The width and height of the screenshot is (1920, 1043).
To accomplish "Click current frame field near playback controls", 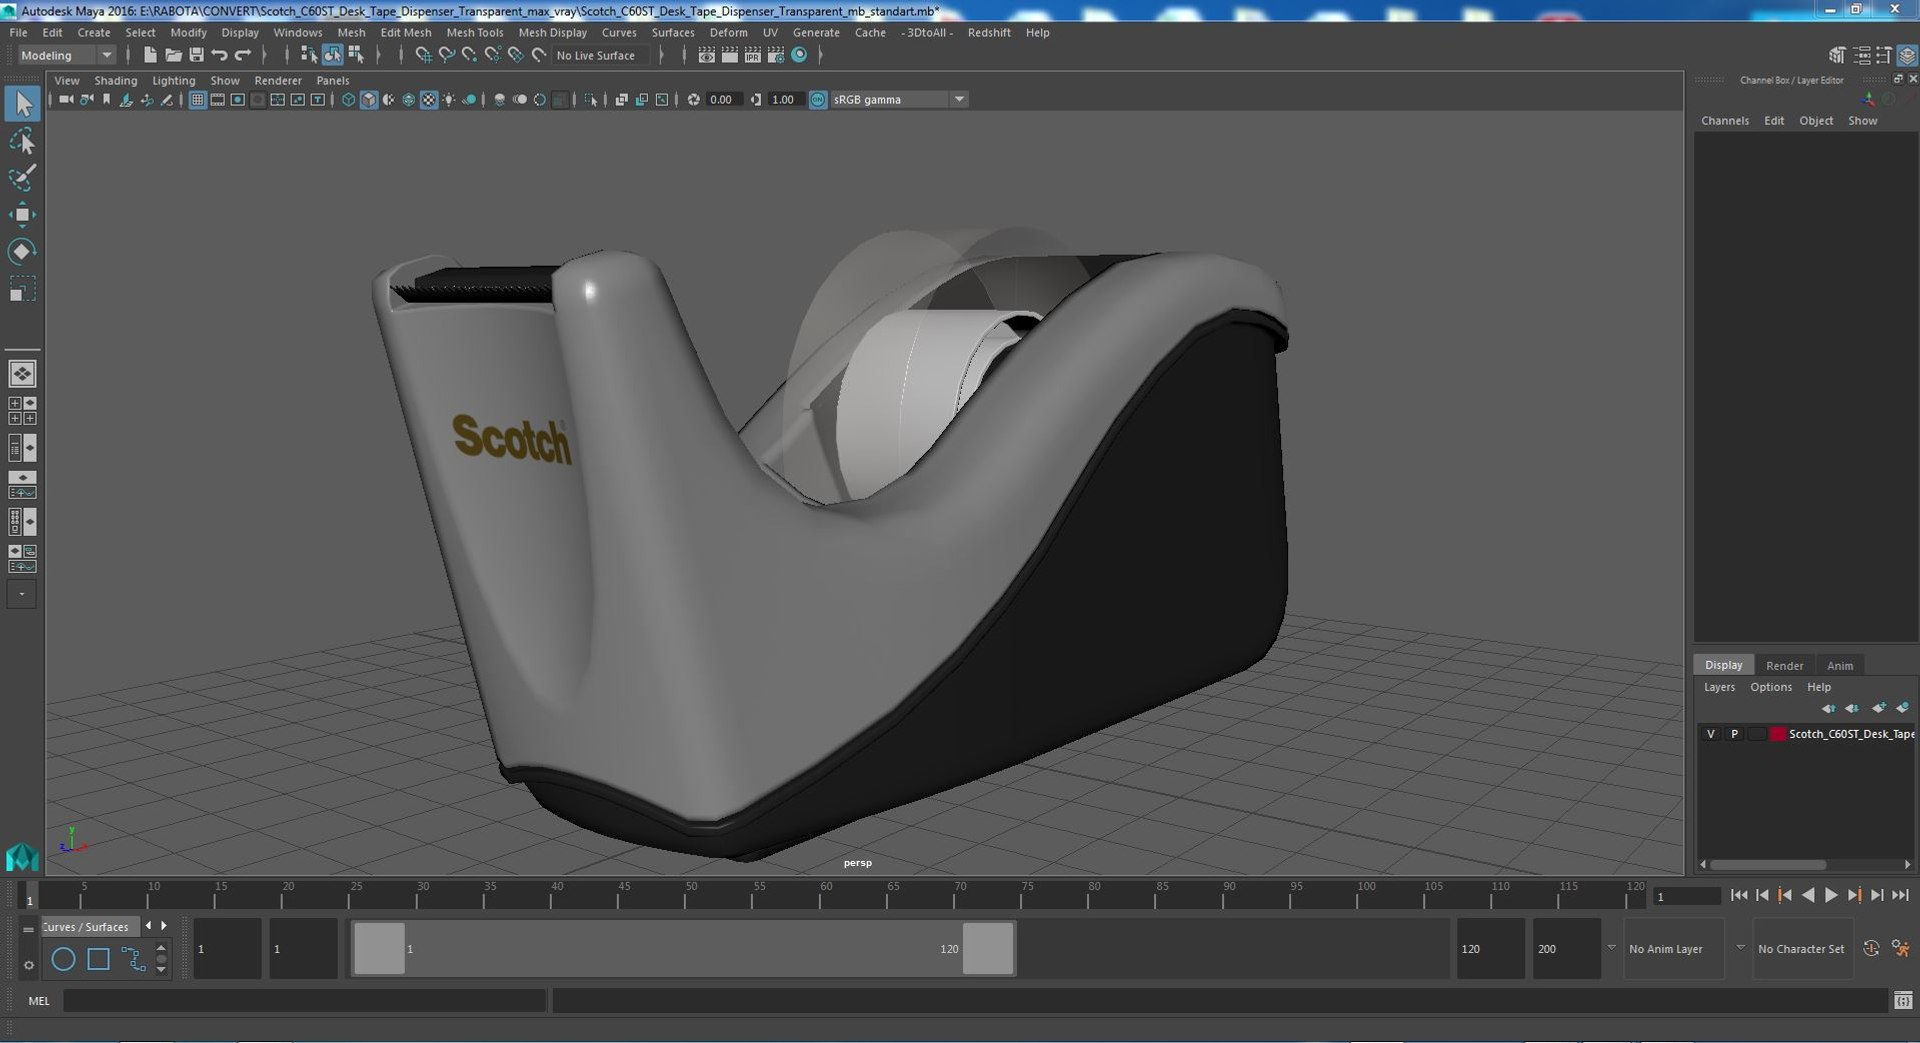I will tap(1687, 896).
